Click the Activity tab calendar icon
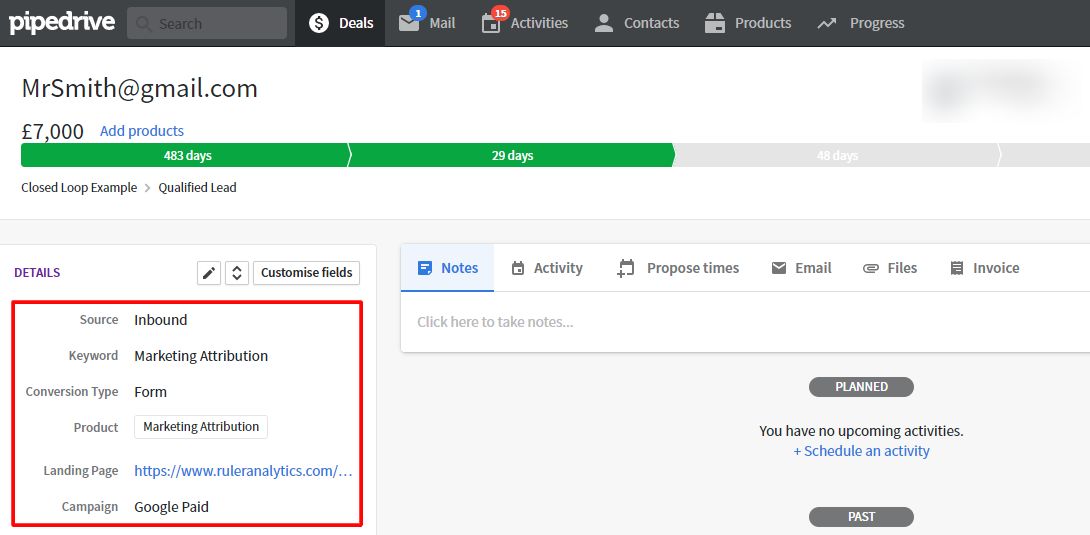Screen dimensions: 1090x535 tap(518, 268)
